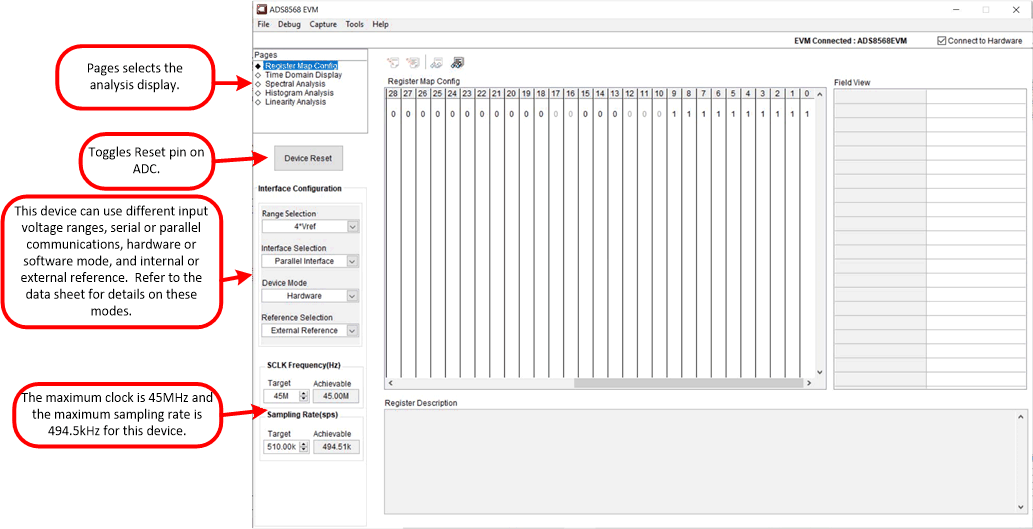Open the Help menu
1033x529 pixels.
coord(380,24)
